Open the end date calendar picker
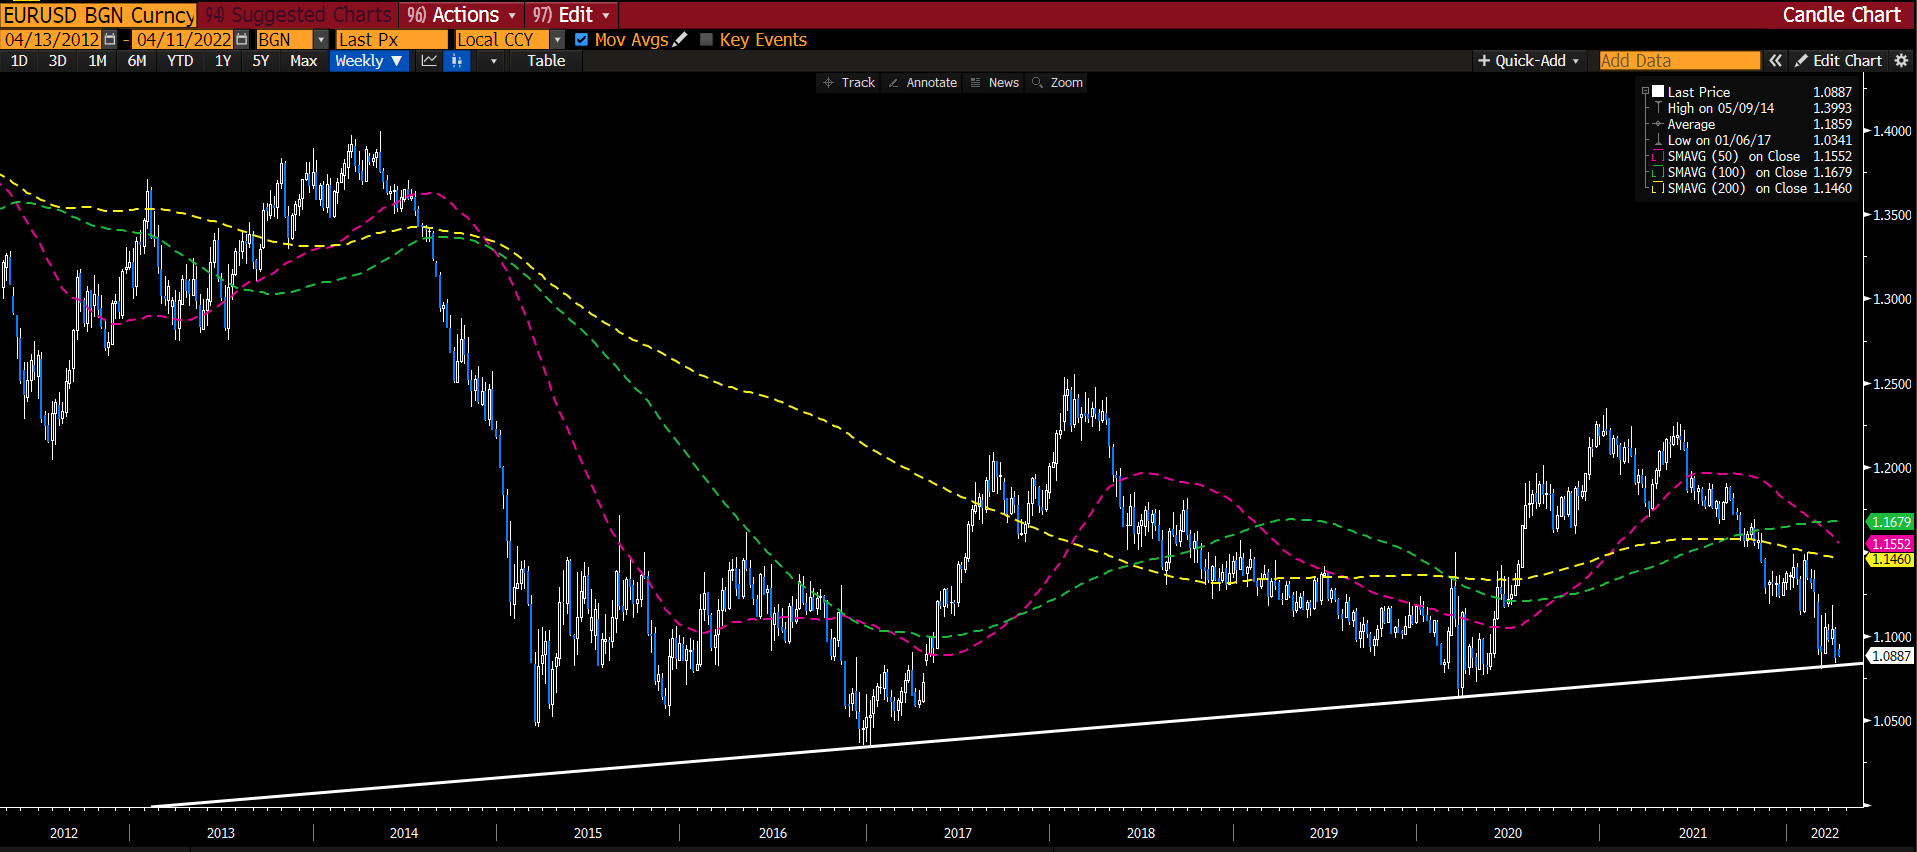 click(241, 40)
